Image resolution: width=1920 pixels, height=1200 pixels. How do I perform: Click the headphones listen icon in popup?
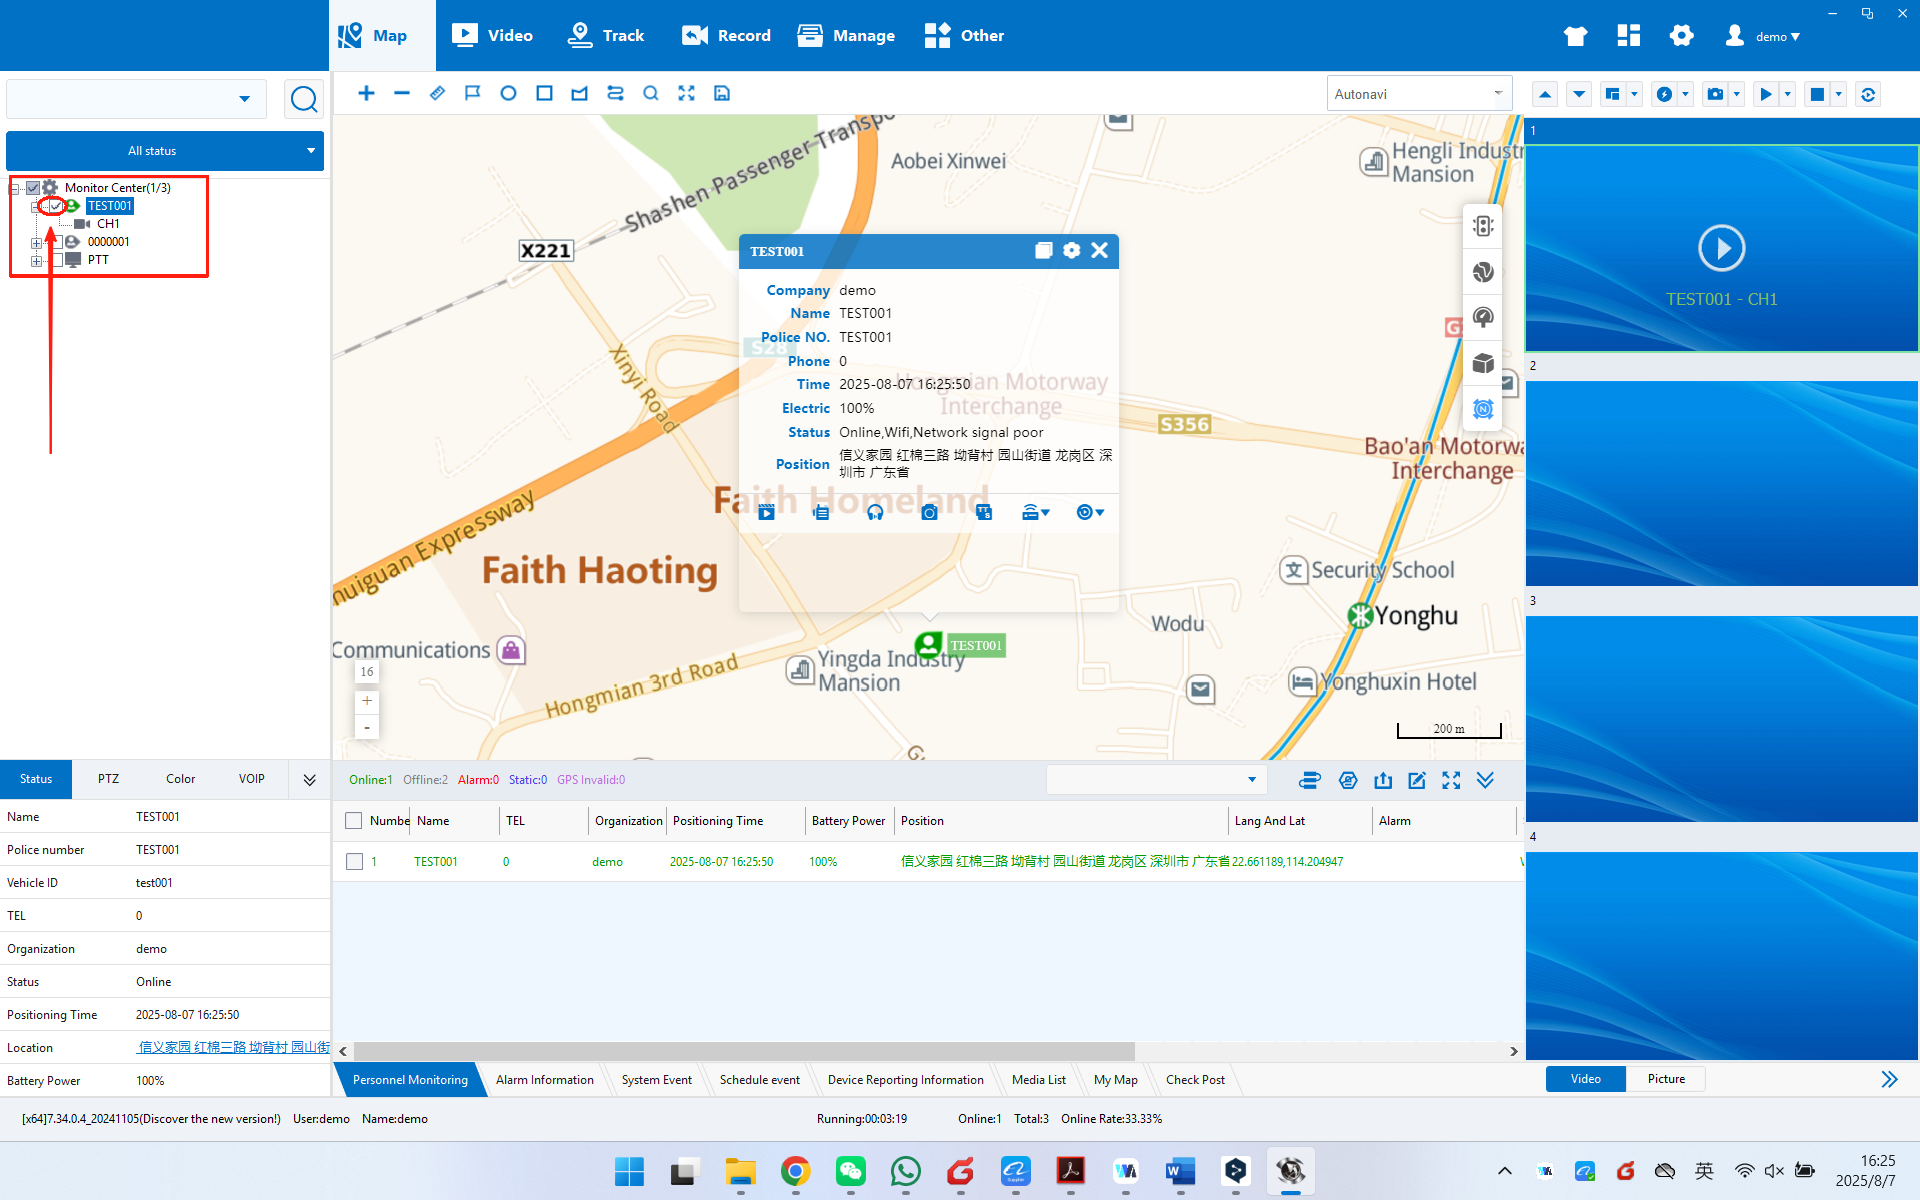point(875,512)
